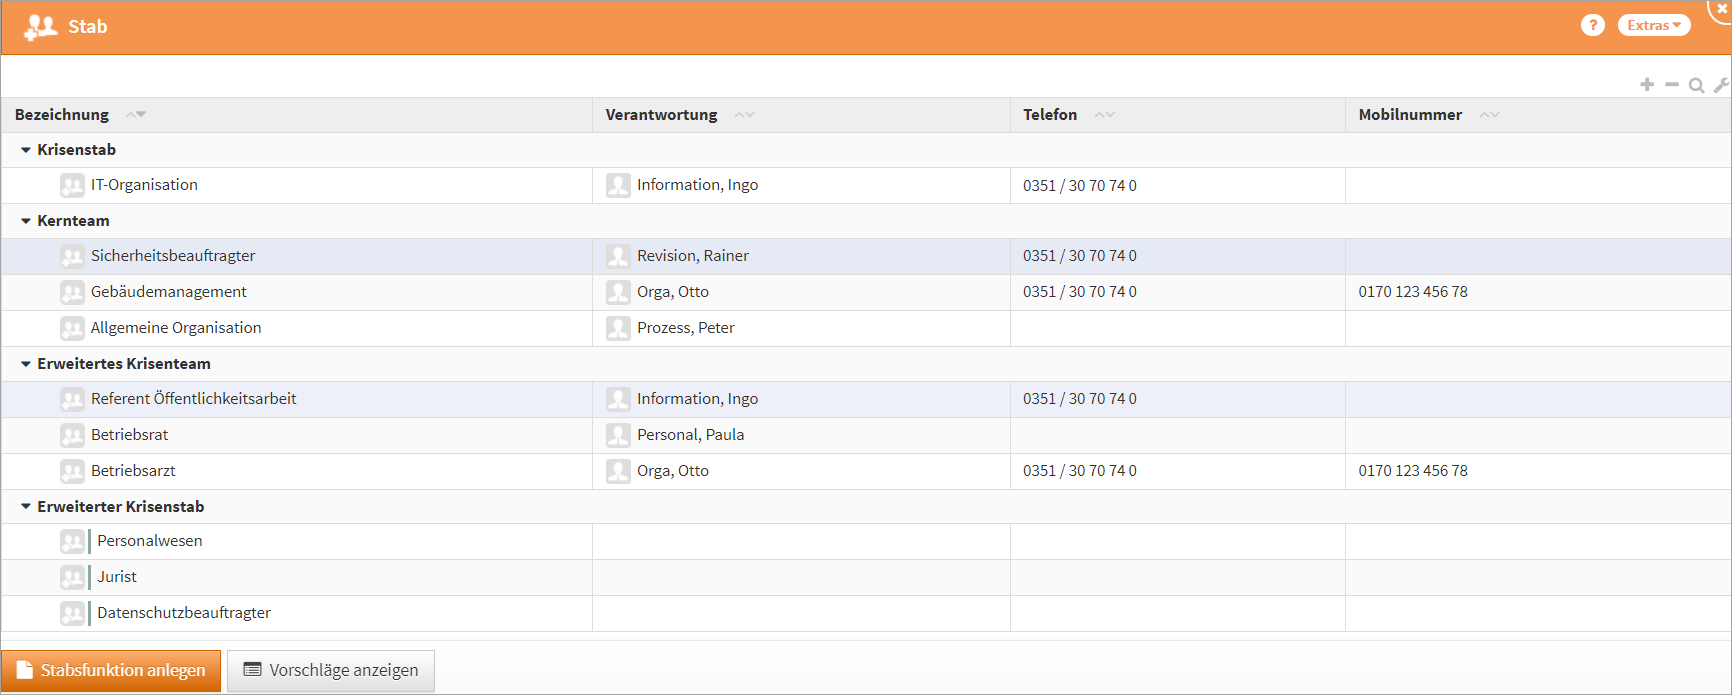1732x695 pixels.
Task: Click mobile number in Betriebsarzt row
Action: 1413,471
